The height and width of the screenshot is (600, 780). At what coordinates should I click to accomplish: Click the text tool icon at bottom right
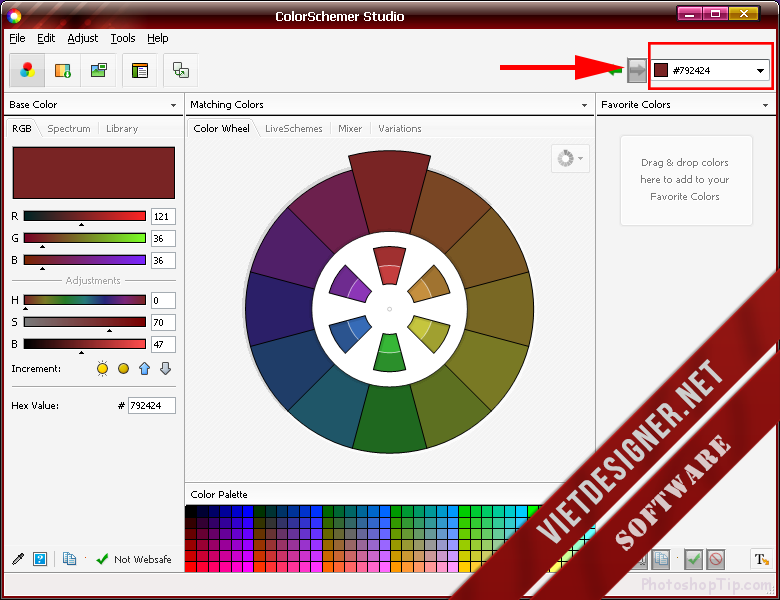pyautogui.click(x=761, y=559)
